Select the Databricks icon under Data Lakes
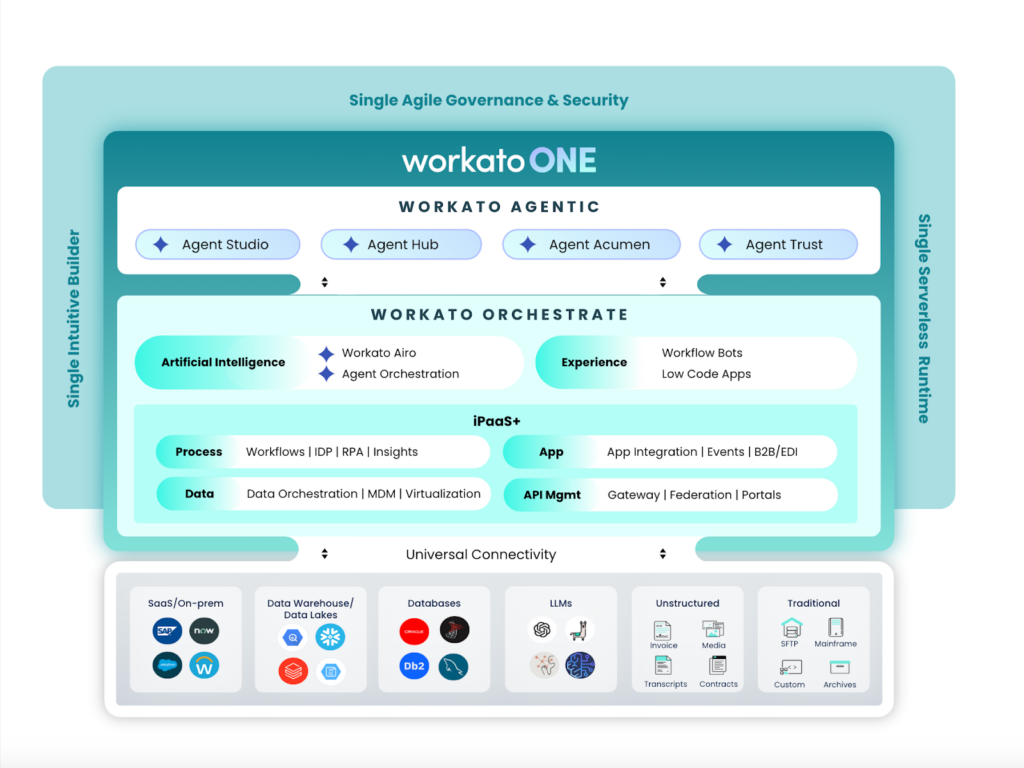This screenshot has width=1024, height=768. tap(293, 668)
